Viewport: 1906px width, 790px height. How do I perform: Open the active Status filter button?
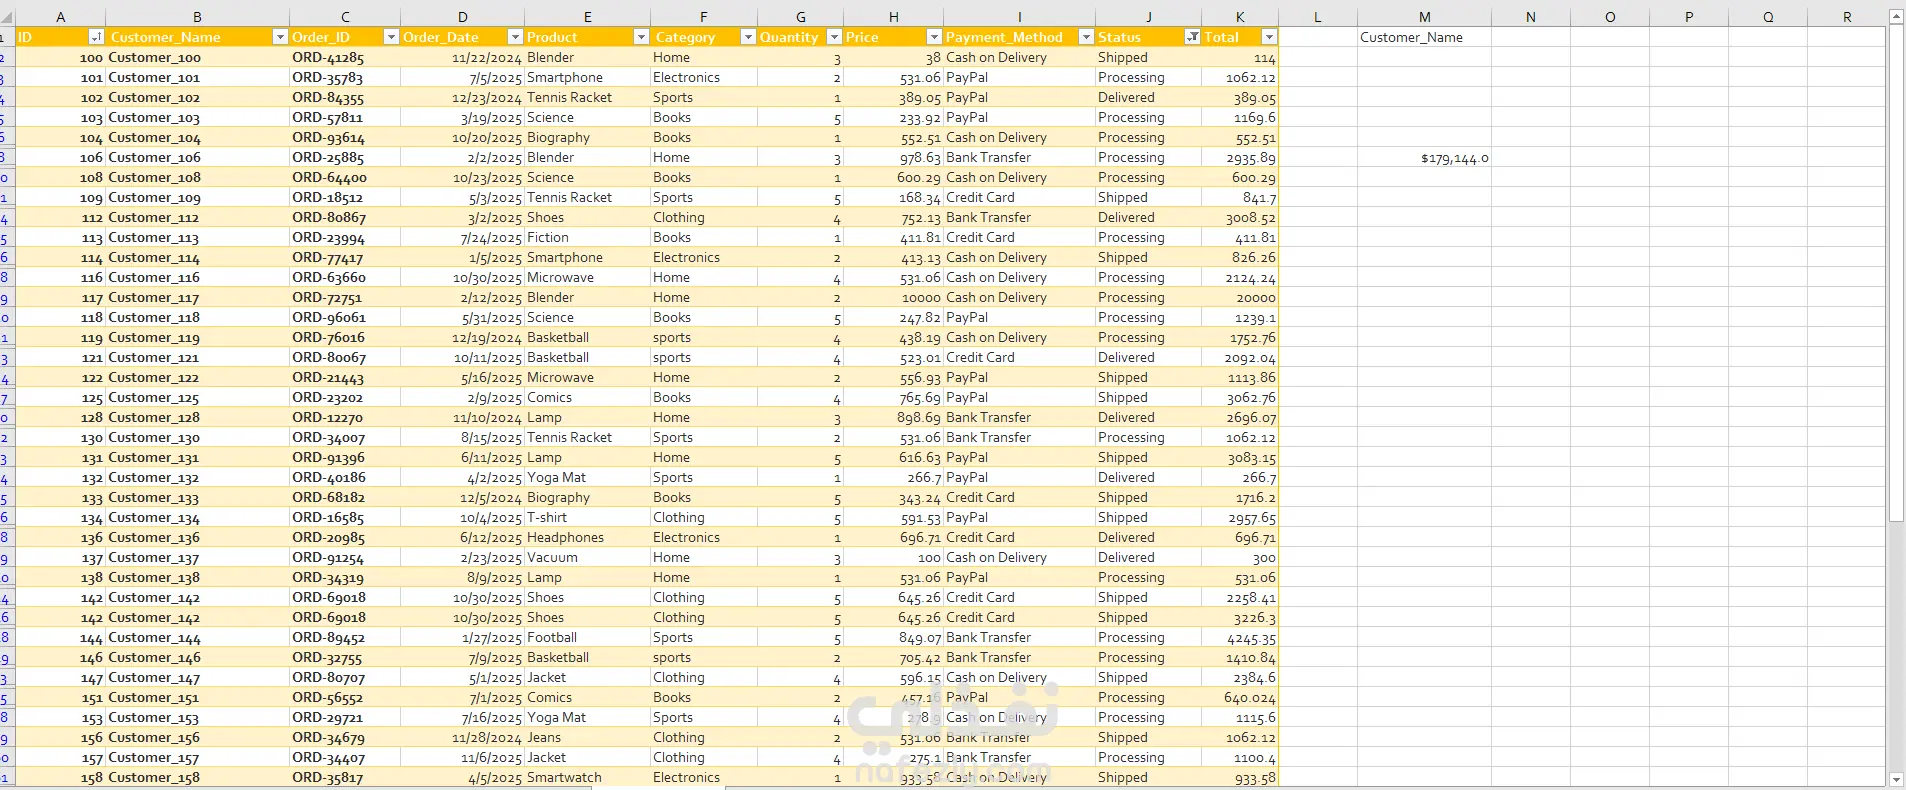[1192, 37]
